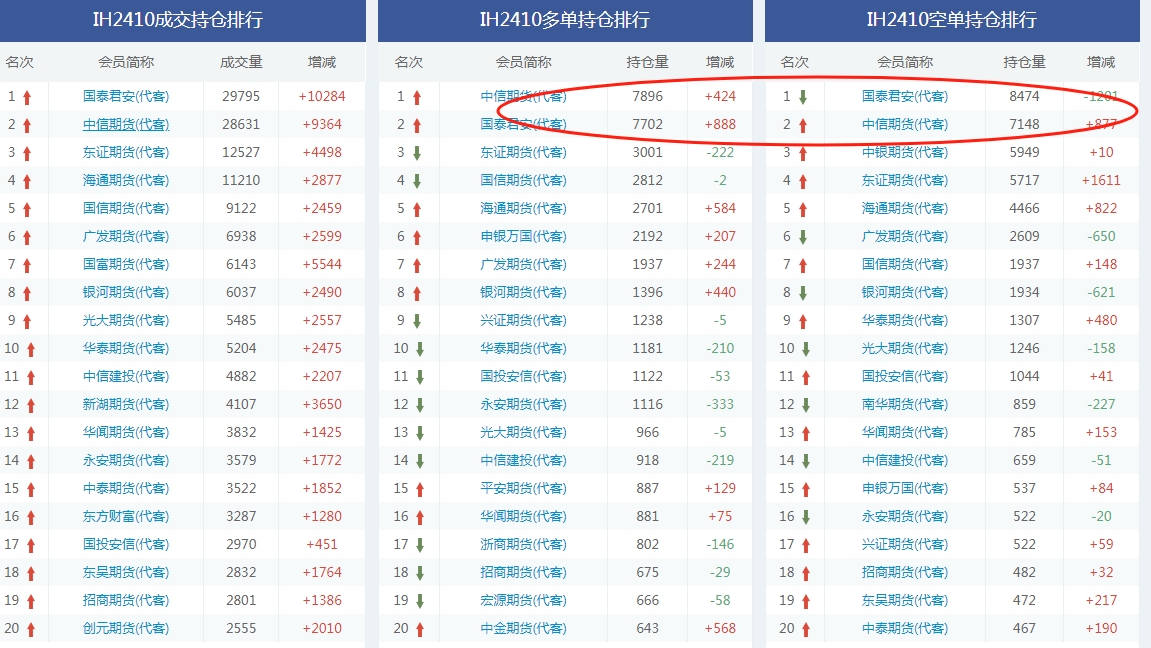The height and width of the screenshot is (648, 1151).
Task: Click the down arrow beside rank 19 宏源期货
Action: click(x=420, y=601)
